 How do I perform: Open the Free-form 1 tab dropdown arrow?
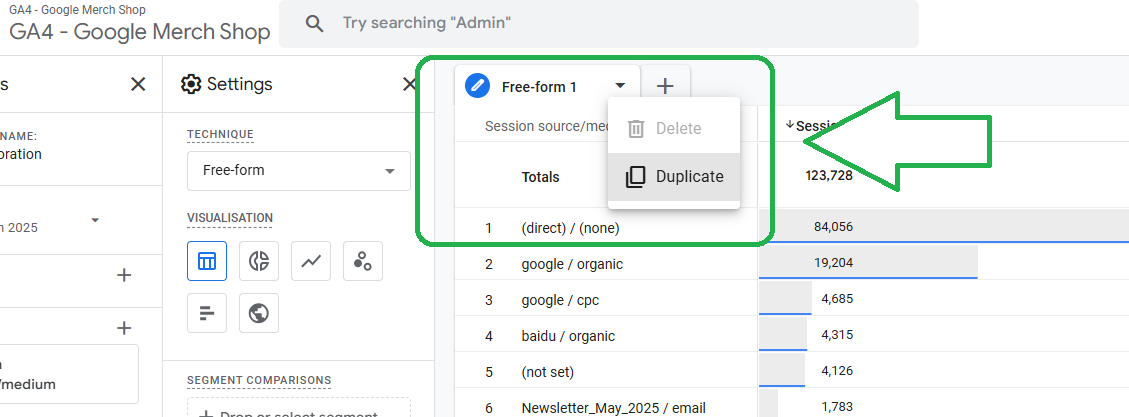tap(620, 86)
